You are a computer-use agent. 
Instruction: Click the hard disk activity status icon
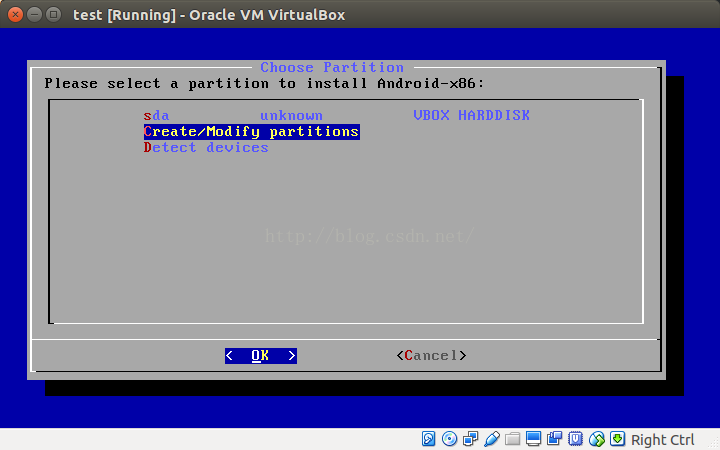click(x=428, y=439)
